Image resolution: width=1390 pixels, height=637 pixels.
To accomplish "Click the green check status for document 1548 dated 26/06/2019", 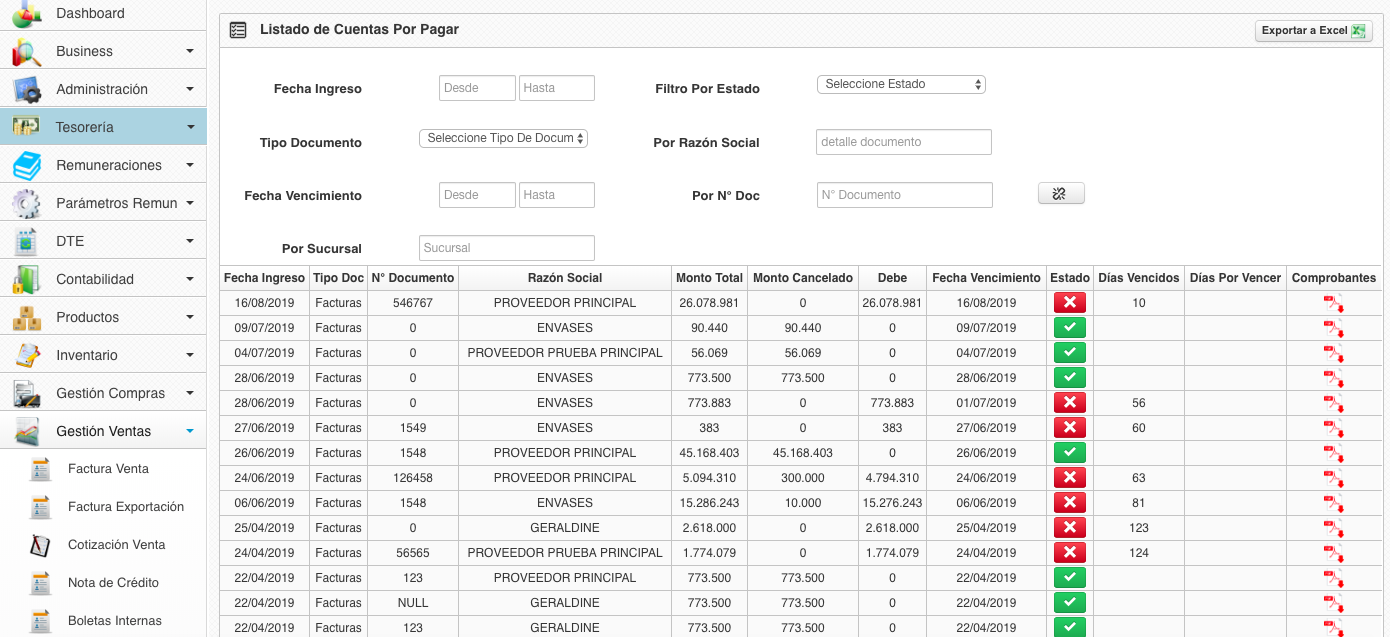I will coord(1069,453).
